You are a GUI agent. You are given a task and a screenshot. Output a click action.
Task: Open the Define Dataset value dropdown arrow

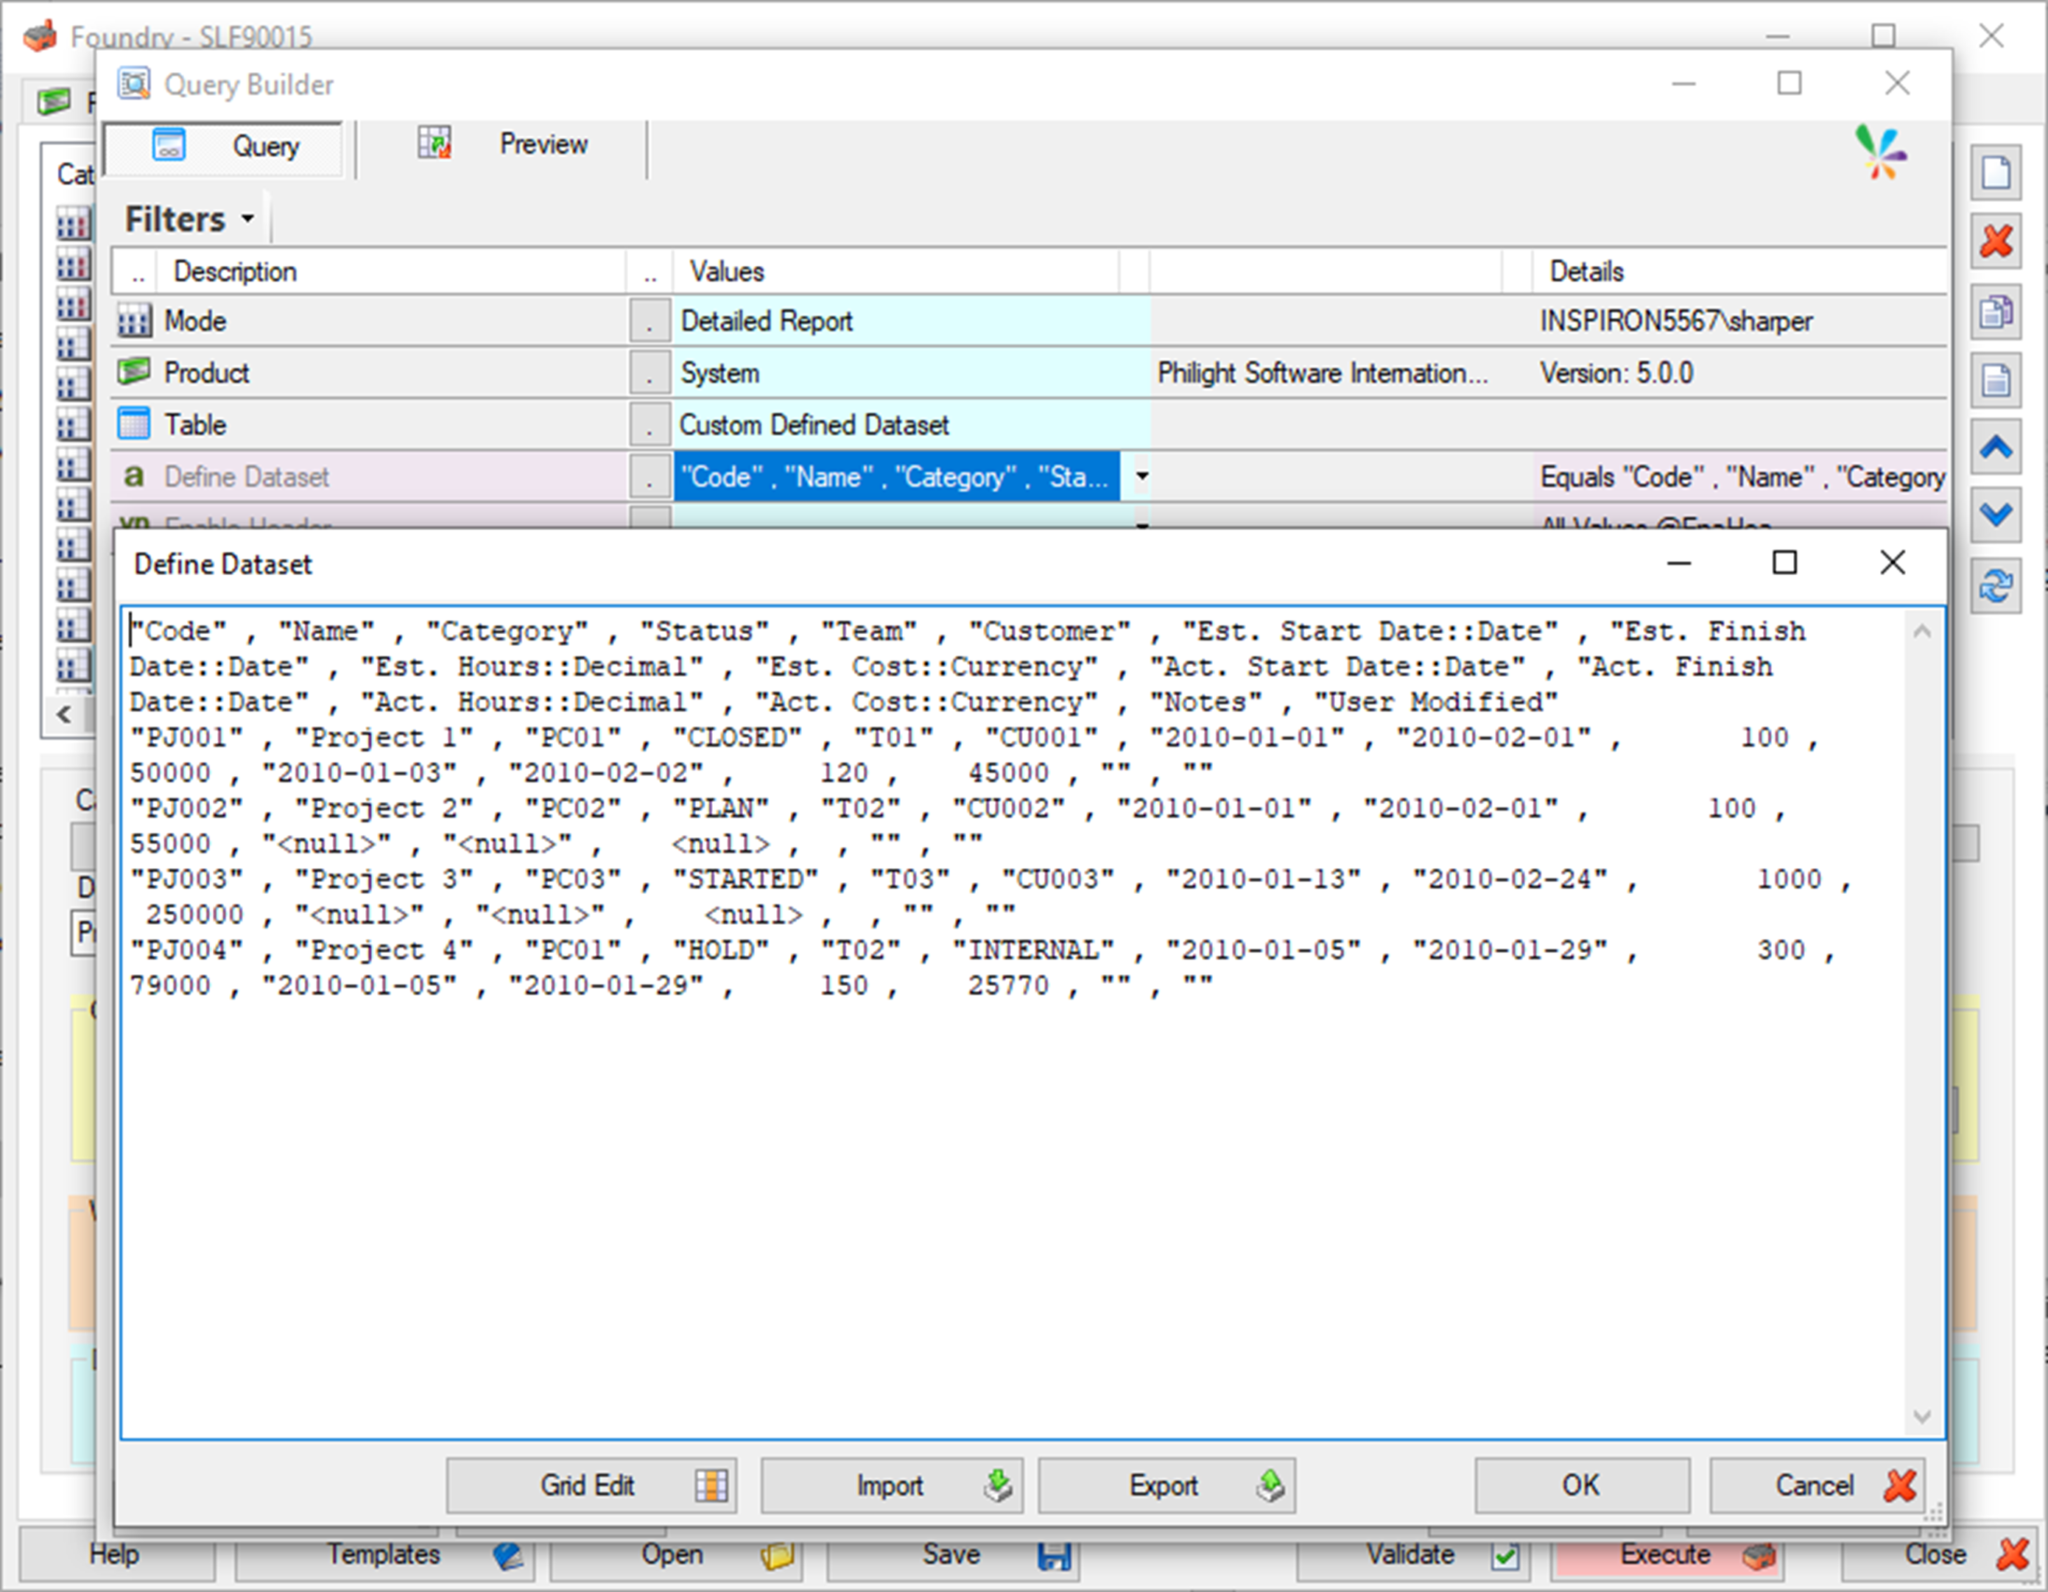tap(1140, 477)
